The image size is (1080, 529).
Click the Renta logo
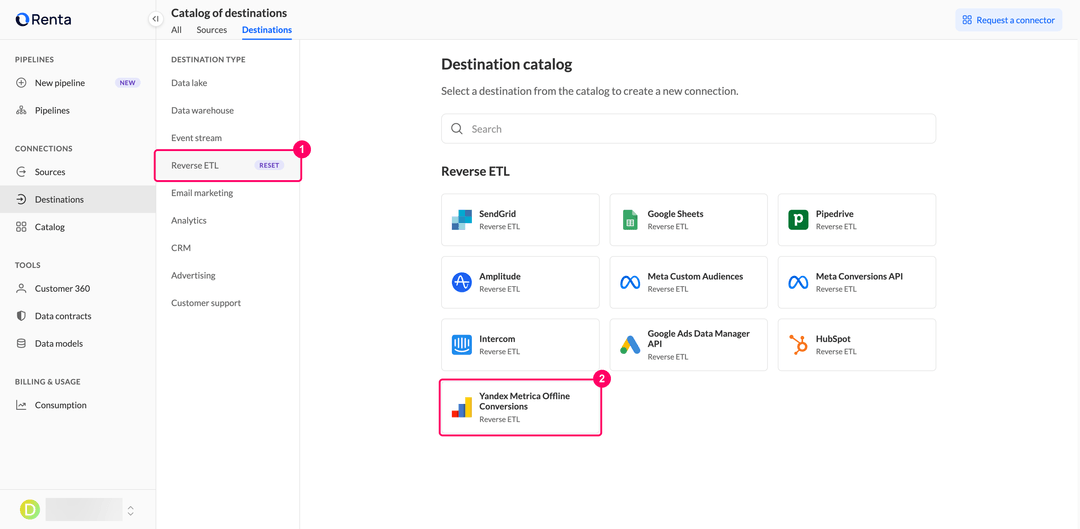[x=43, y=19]
